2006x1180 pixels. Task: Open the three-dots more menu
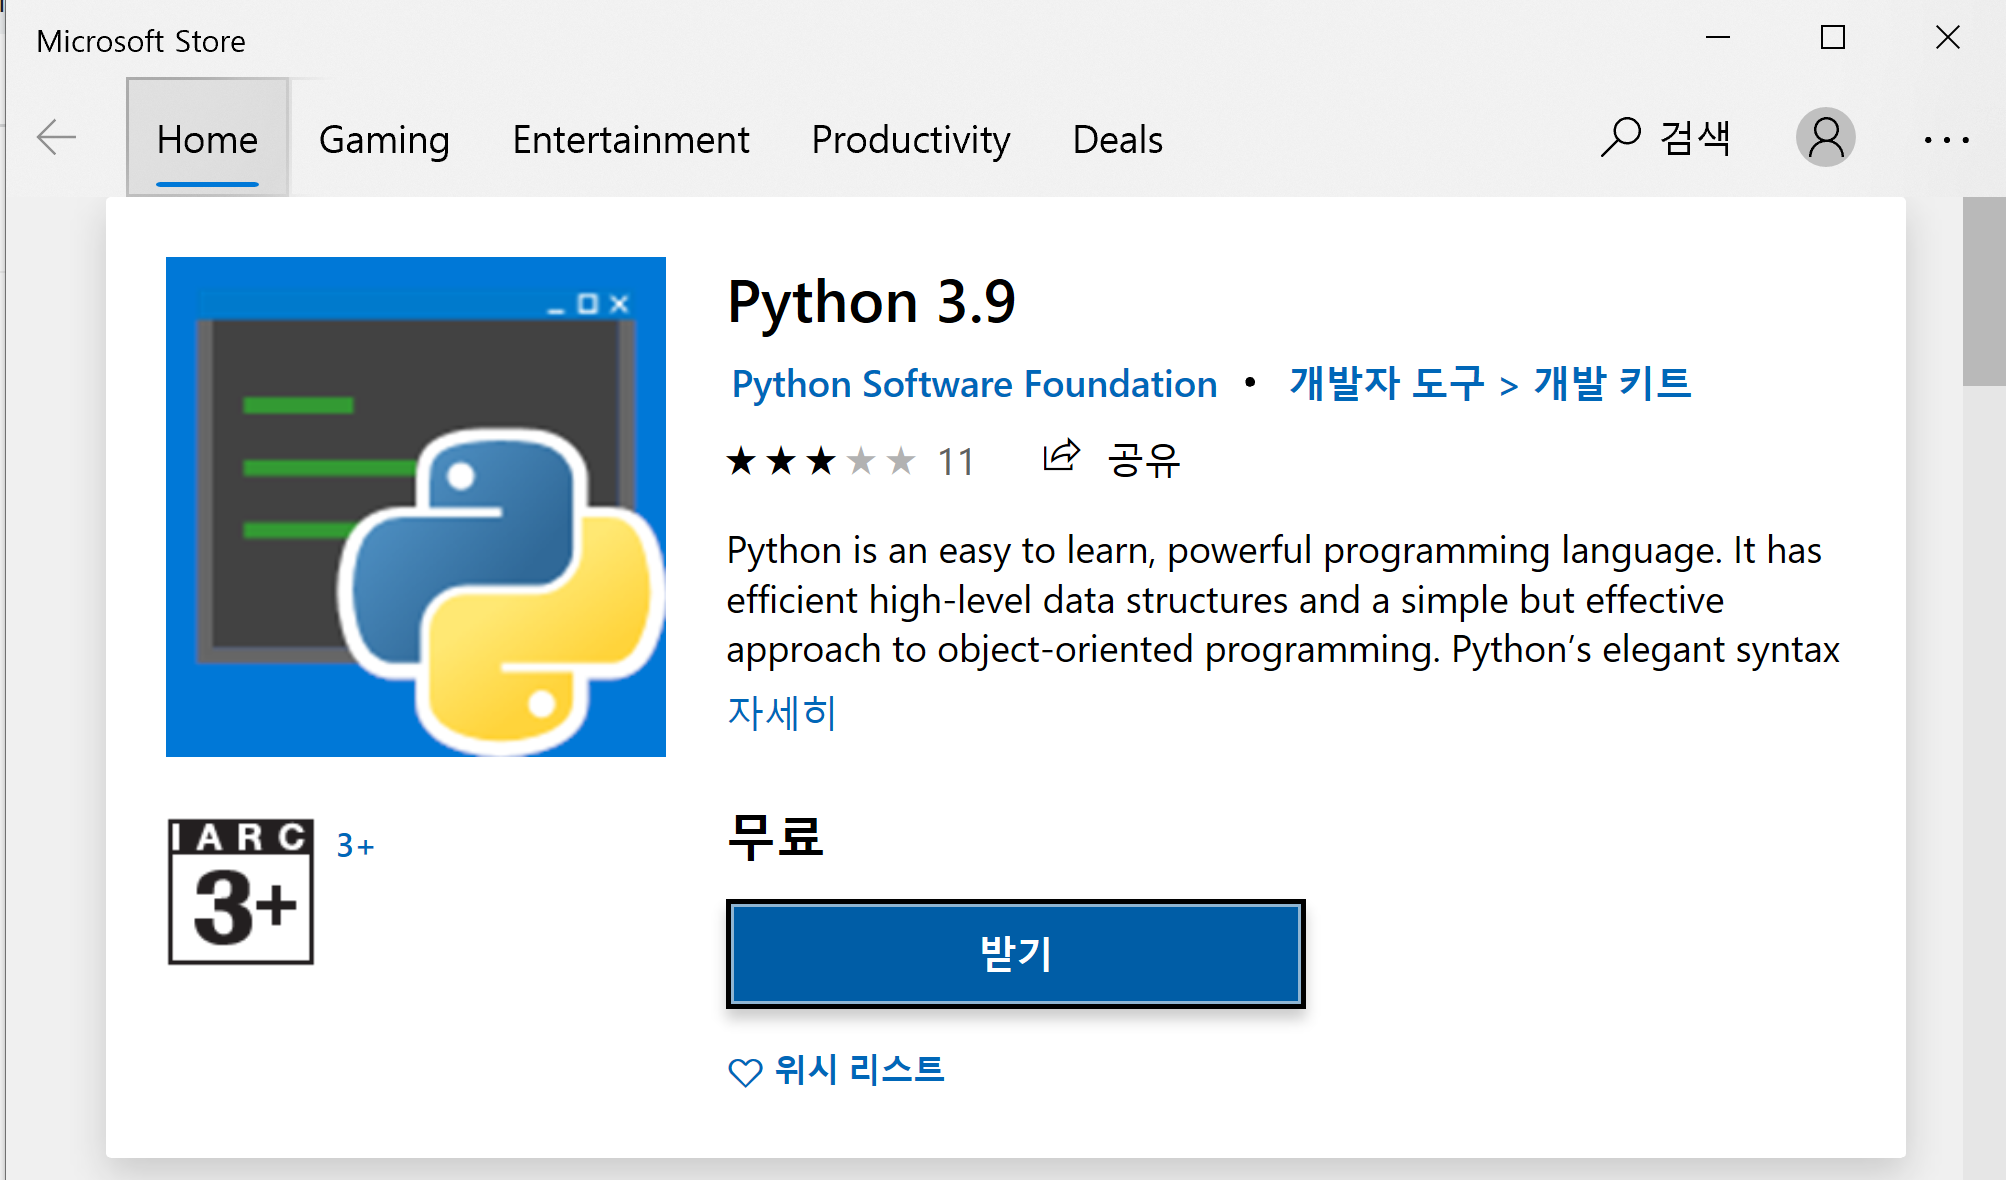(x=1946, y=140)
